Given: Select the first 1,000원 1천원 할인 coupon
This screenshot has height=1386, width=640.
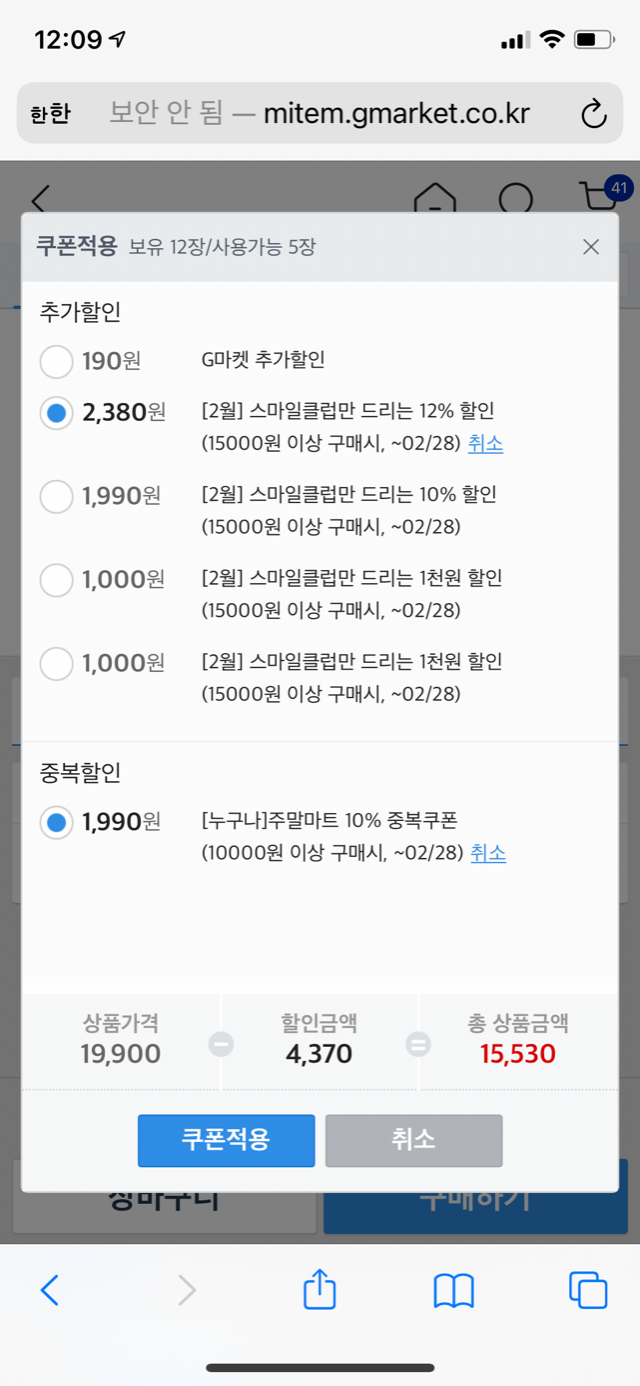Looking at the screenshot, I should click(56, 580).
